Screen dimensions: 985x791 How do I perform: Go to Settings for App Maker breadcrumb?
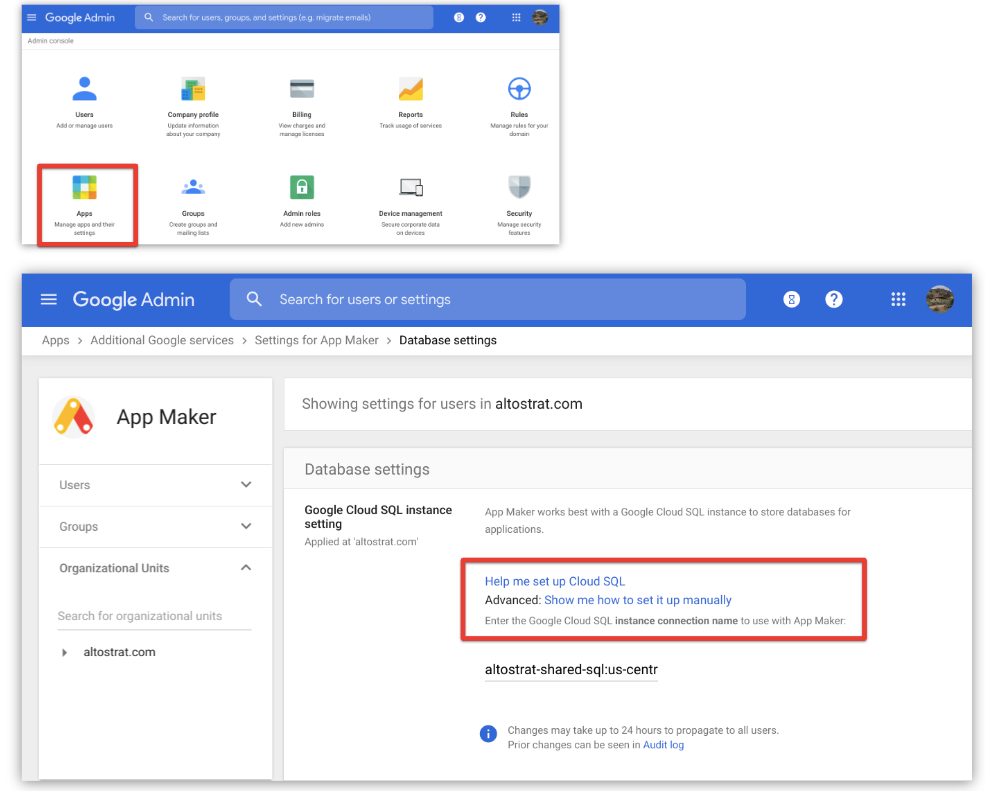(317, 340)
